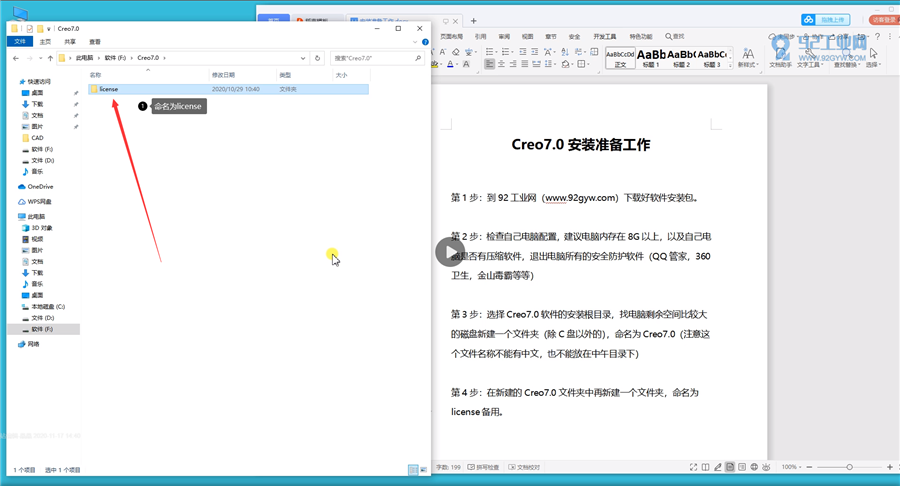900x486 pixels.
Task: Click the zoom in plus button in WPS
Action: pyautogui.click(x=890, y=467)
